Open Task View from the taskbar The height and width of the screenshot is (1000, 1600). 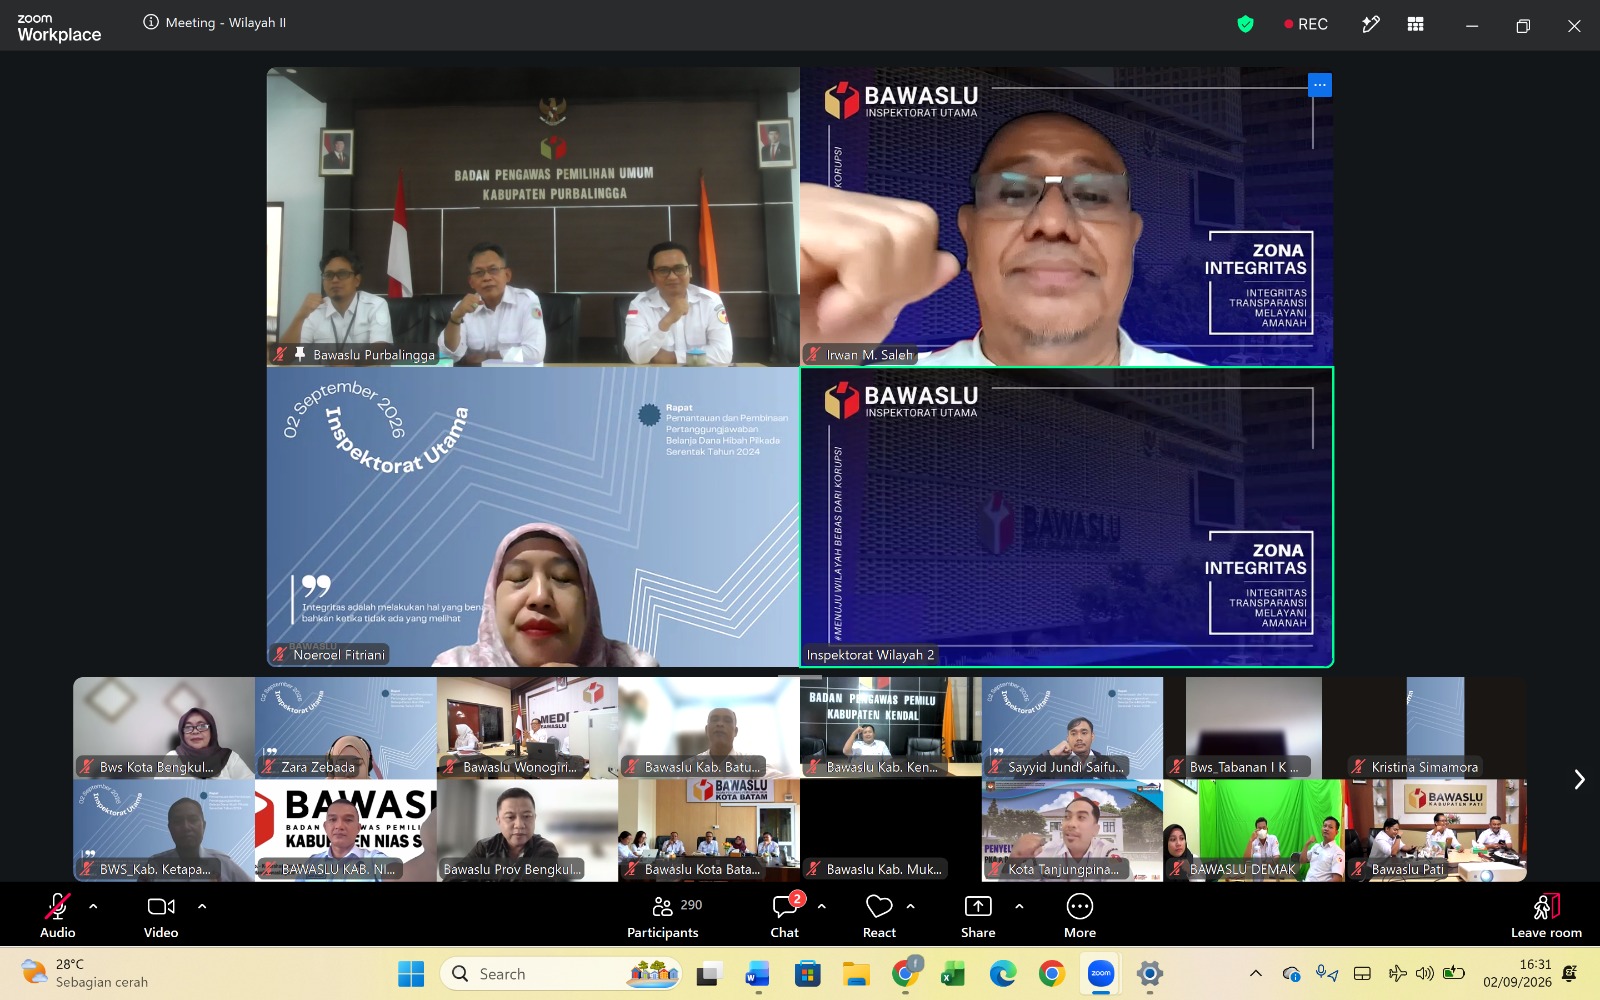(709, 973)
